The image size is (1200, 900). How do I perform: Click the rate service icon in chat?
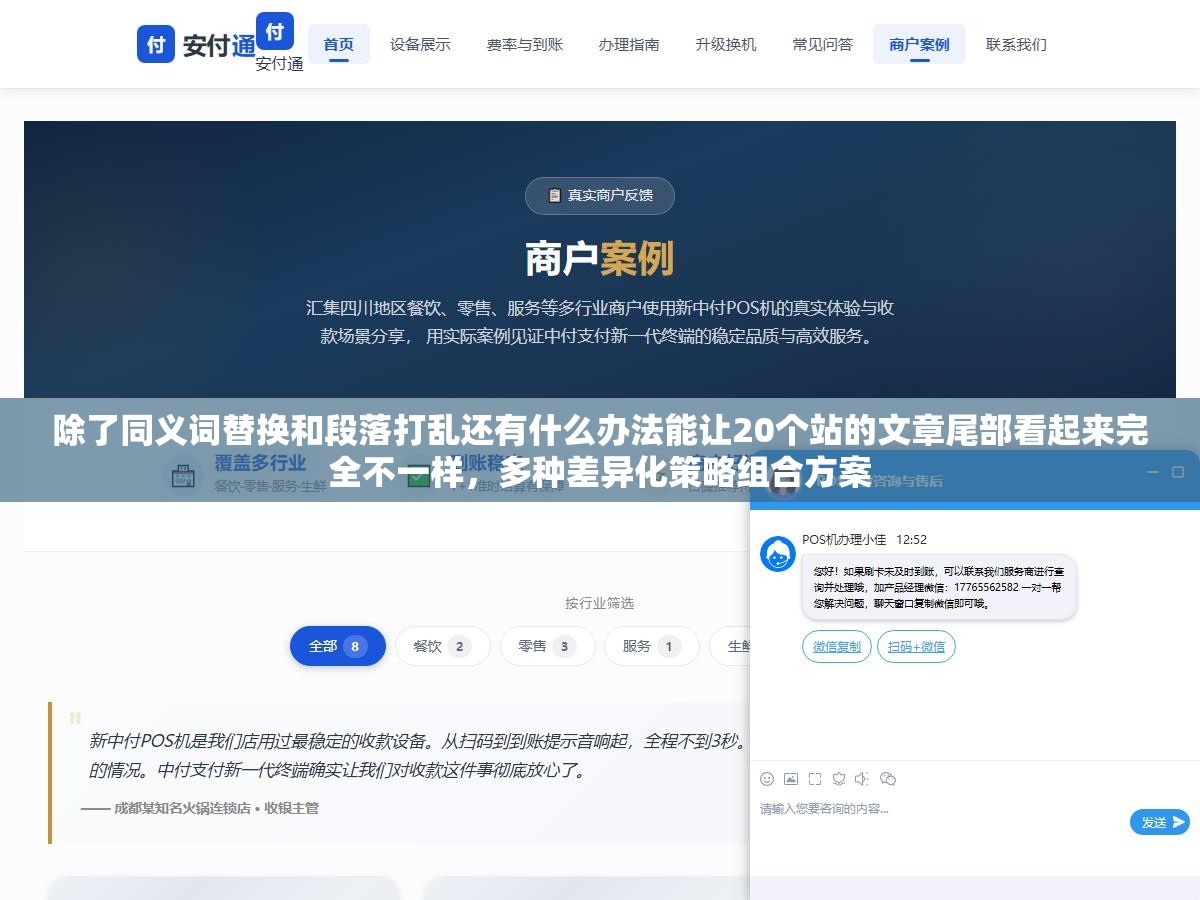tap(839, 779)
